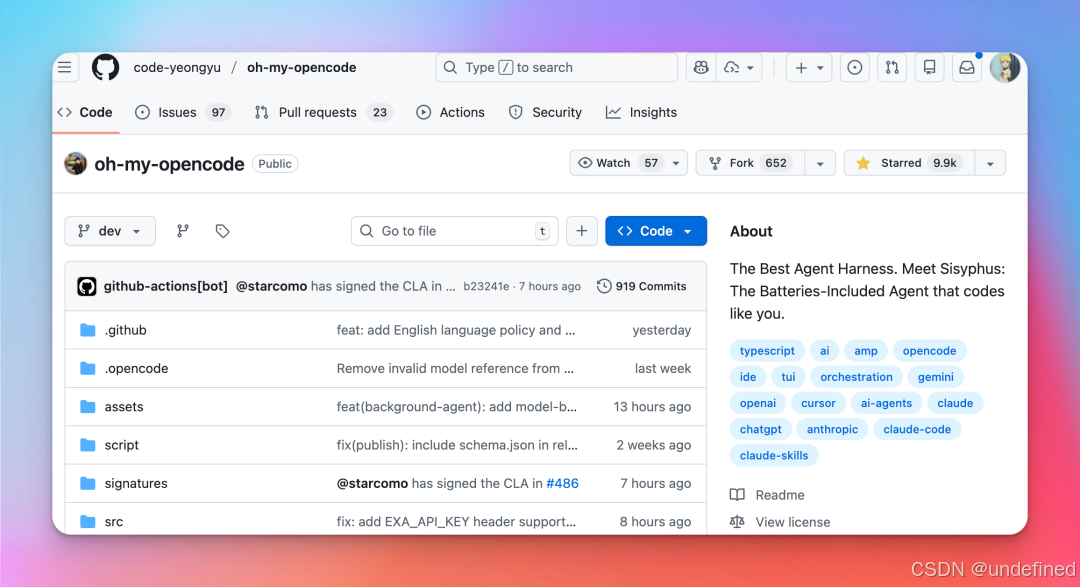Screen dimensions: 1080x587
Task: View the 919 Commits history
Action: (641, 286)
